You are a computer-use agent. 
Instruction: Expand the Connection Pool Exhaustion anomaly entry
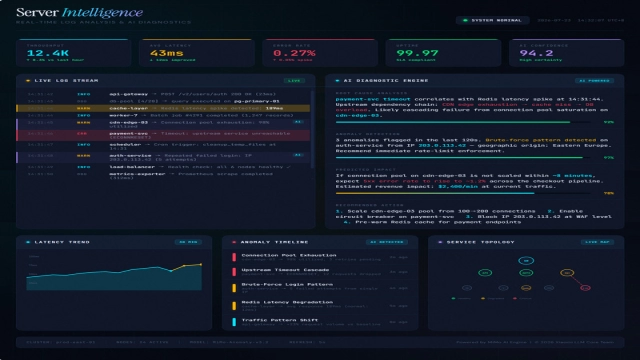[320, 257]
